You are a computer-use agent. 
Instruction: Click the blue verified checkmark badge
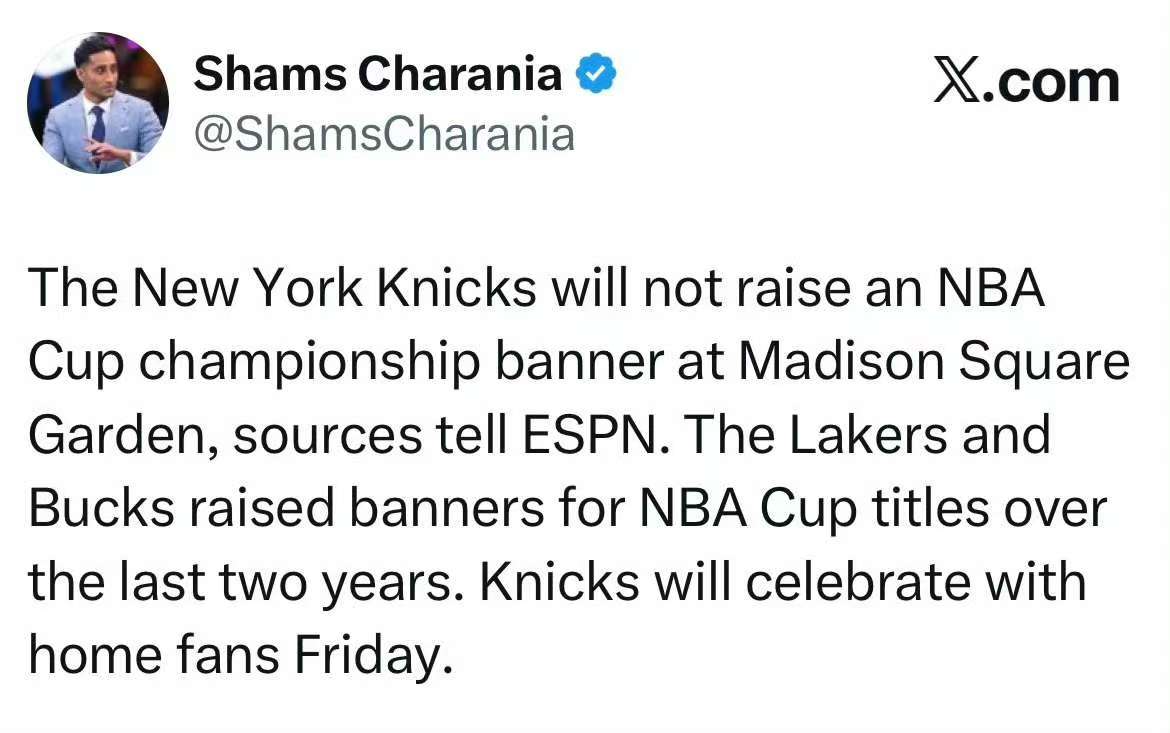(x=598, y=75)
